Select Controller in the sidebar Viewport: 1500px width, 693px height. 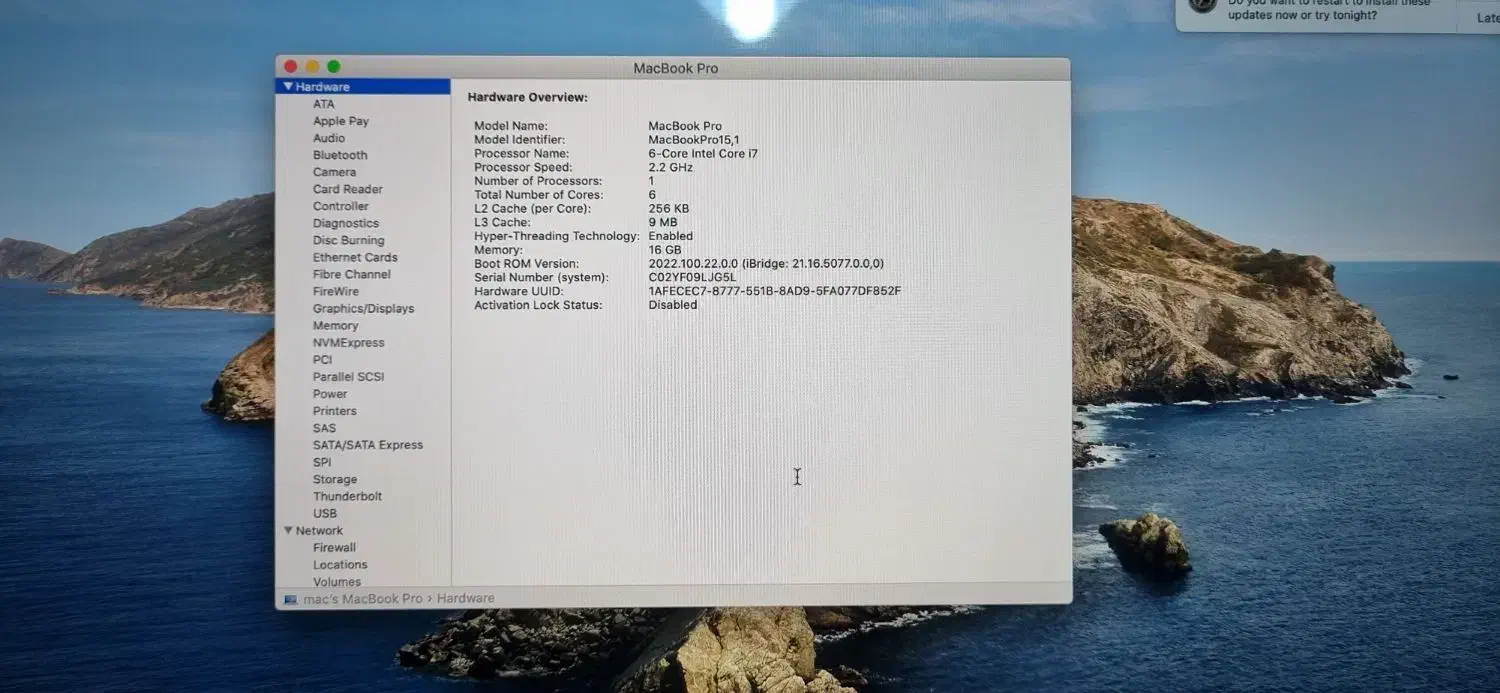pyautogui.click(x=341, y=206)
